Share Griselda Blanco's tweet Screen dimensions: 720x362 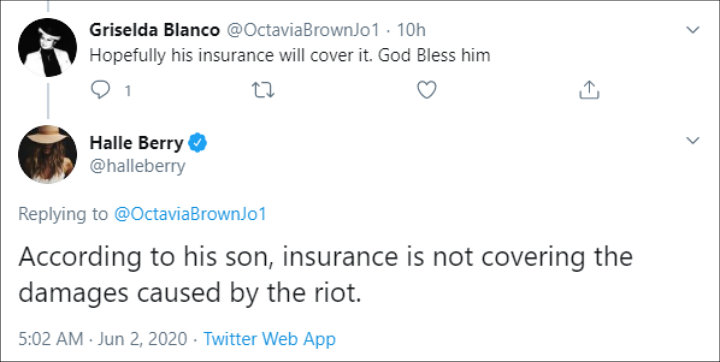[589, 90]
